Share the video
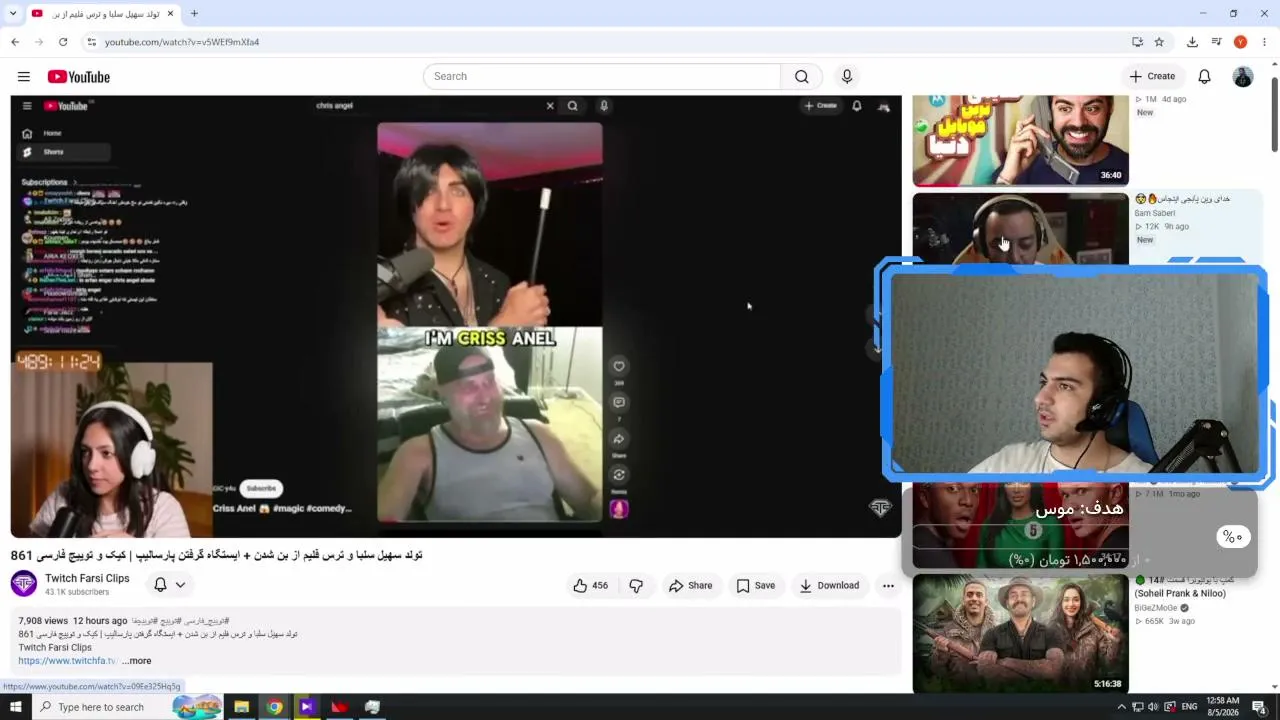 click(691, 586)
